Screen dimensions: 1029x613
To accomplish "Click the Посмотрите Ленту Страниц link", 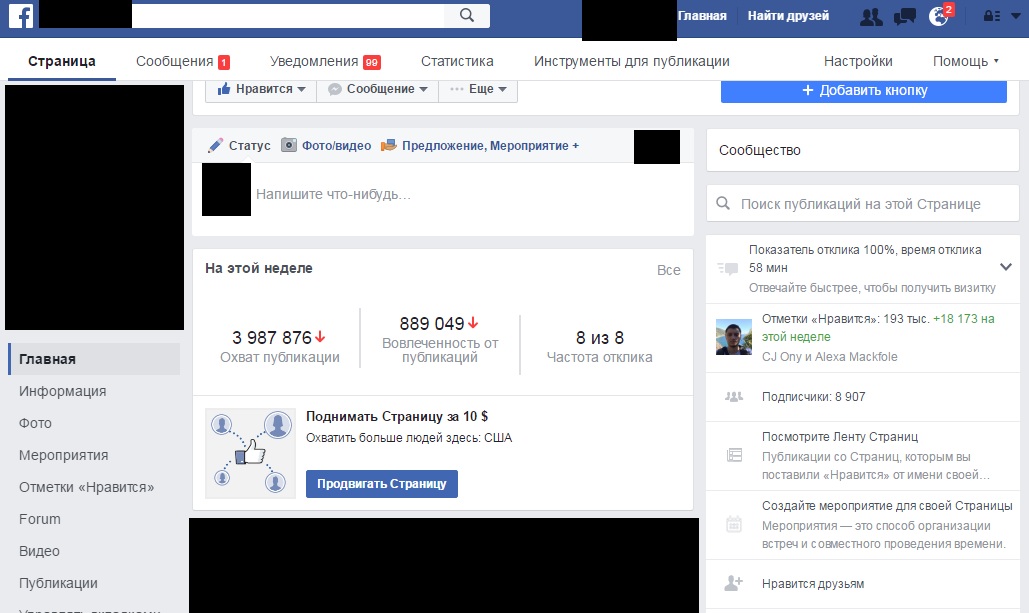I will 840,436.
